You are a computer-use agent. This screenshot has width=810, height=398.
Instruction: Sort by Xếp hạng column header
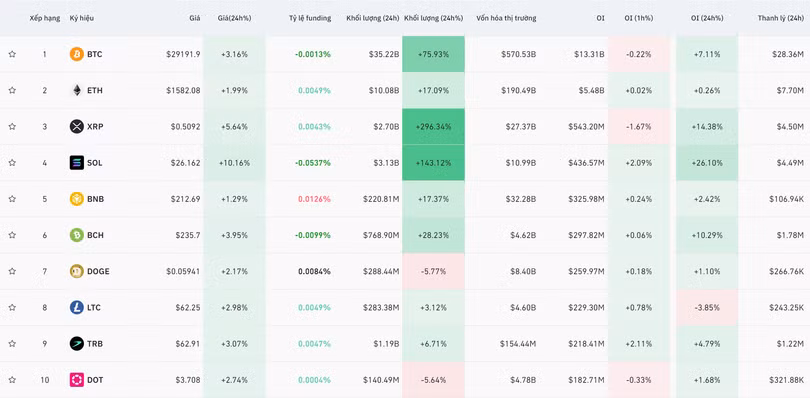44,18
